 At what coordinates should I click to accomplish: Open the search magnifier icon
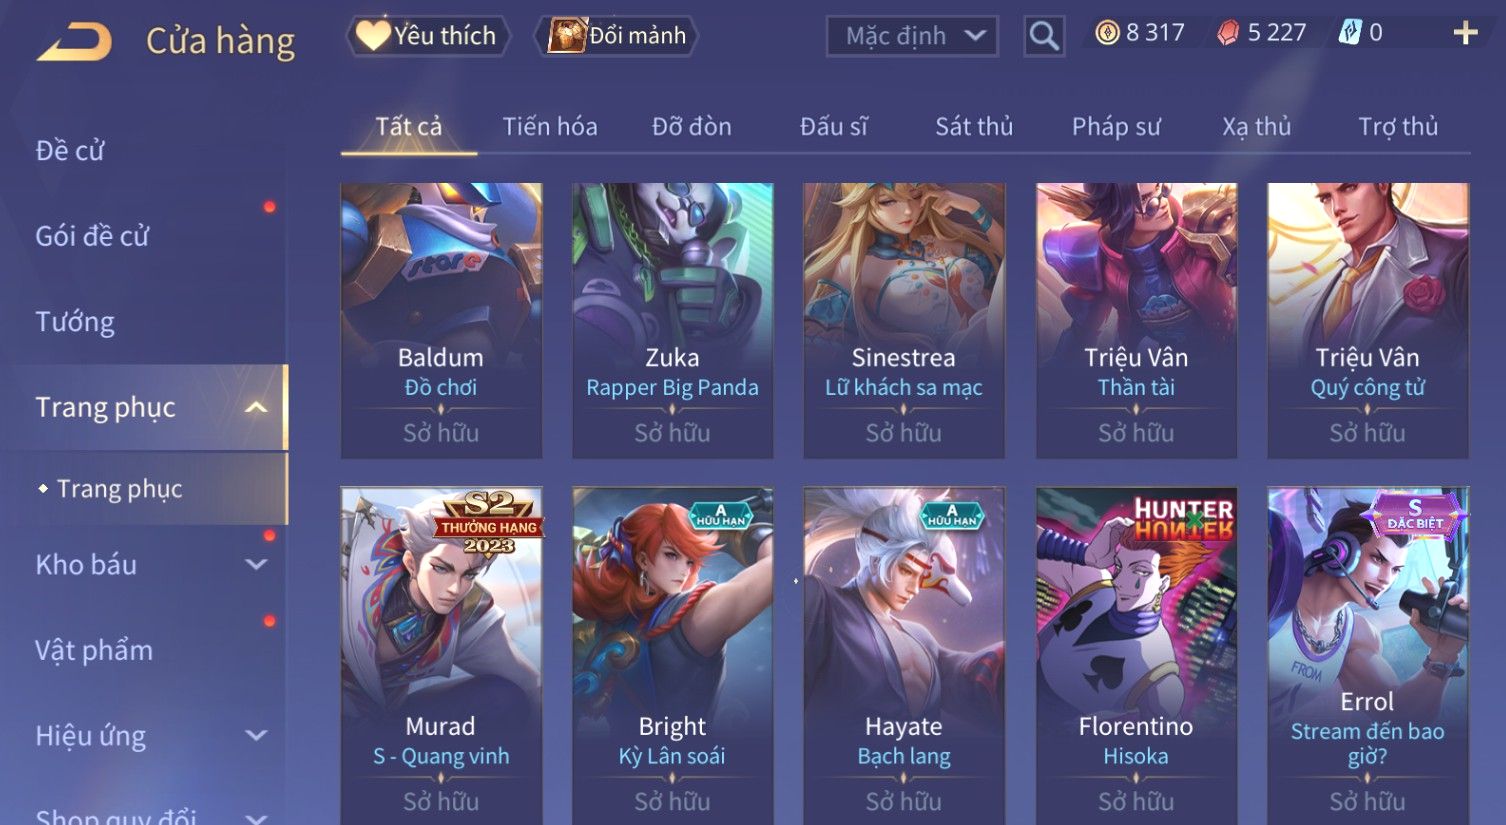click(1044, 36)
